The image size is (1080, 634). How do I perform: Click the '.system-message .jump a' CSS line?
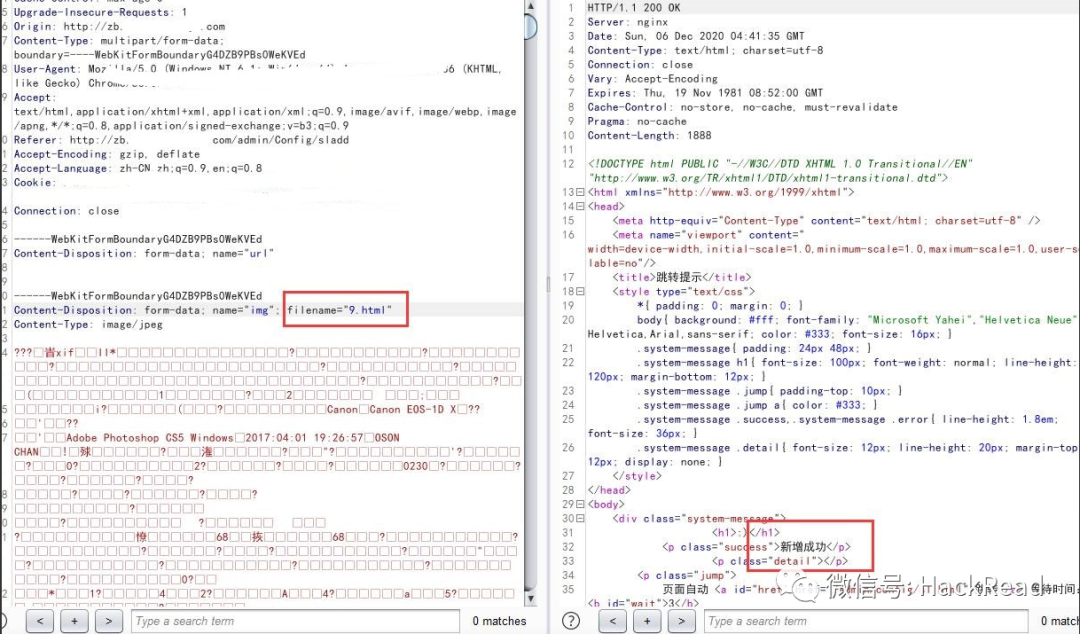tap(757, 405)
